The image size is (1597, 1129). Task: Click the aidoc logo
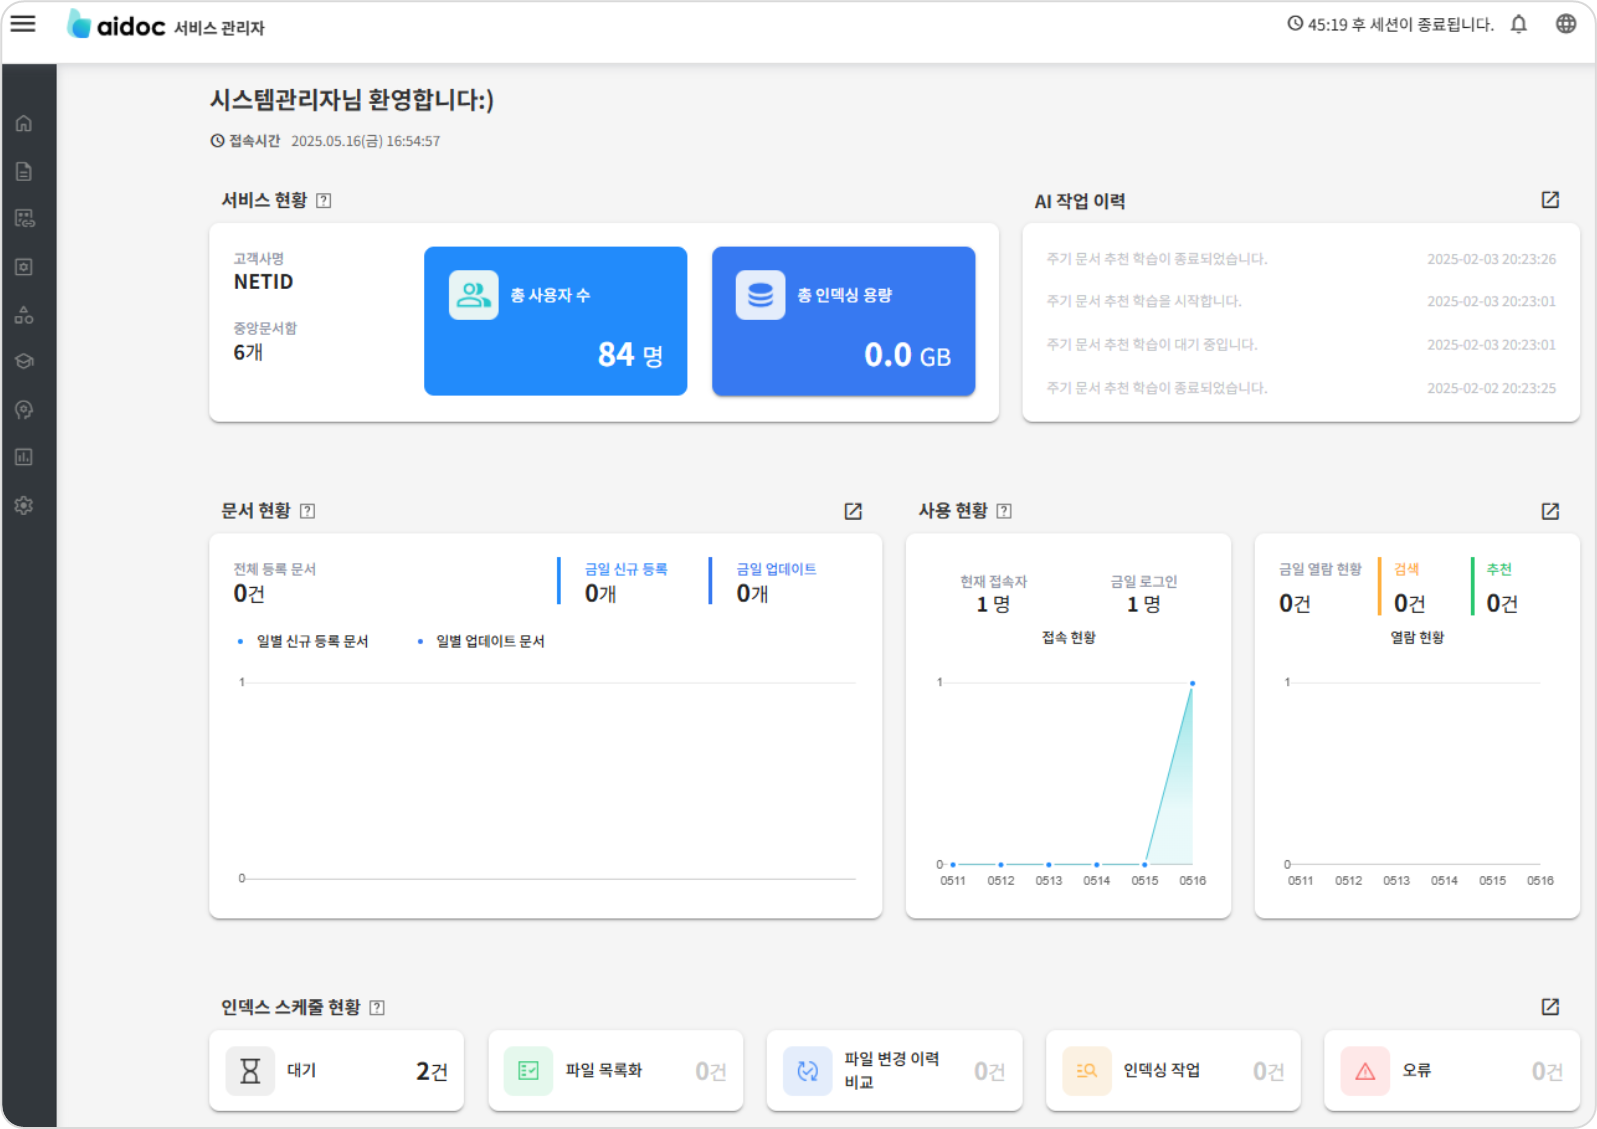click(116, 26)
